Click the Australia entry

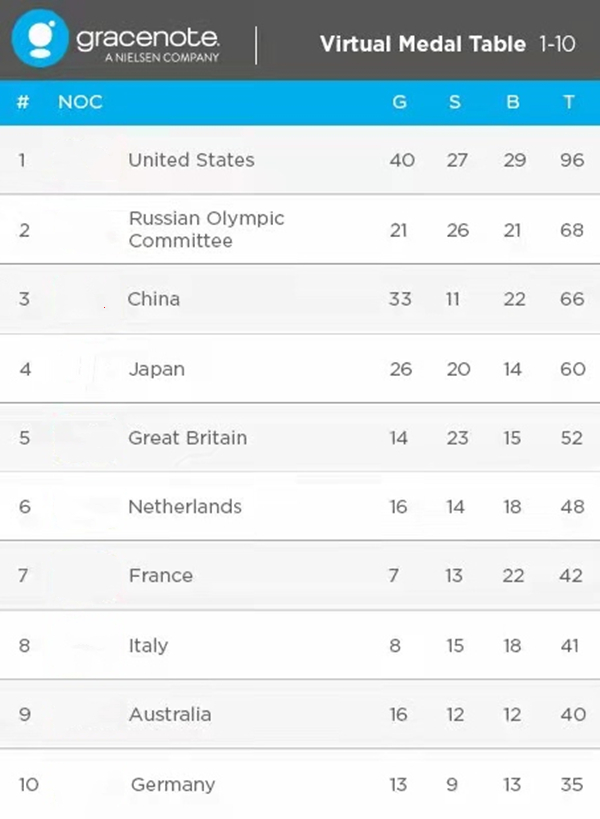tap(170, 715)
